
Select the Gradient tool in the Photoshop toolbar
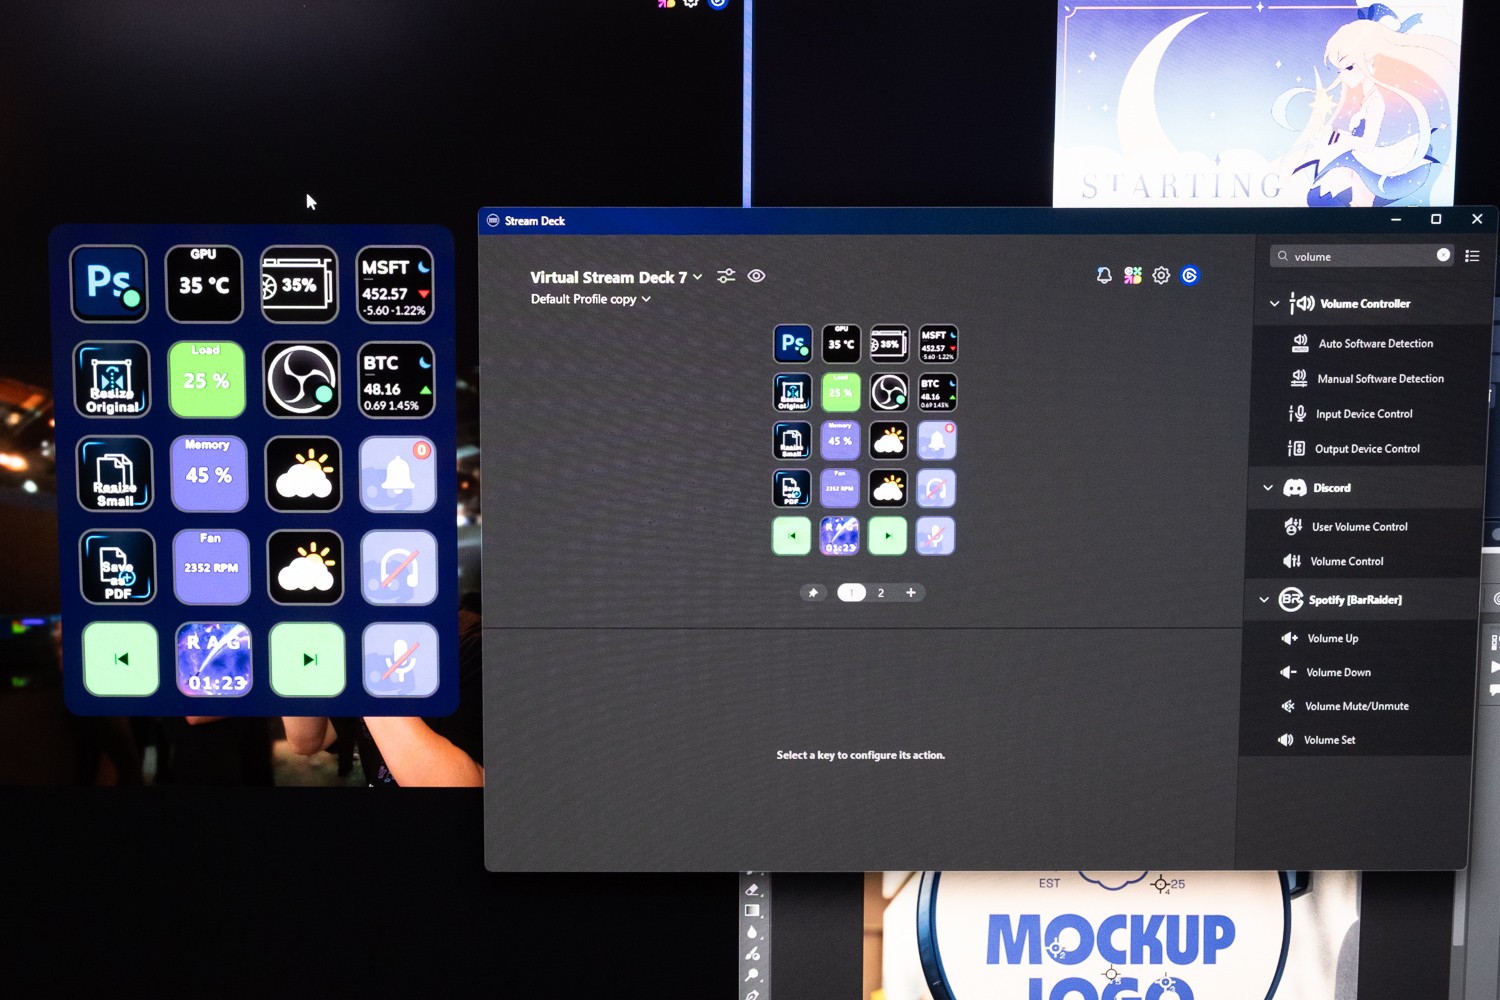point(752,911)
